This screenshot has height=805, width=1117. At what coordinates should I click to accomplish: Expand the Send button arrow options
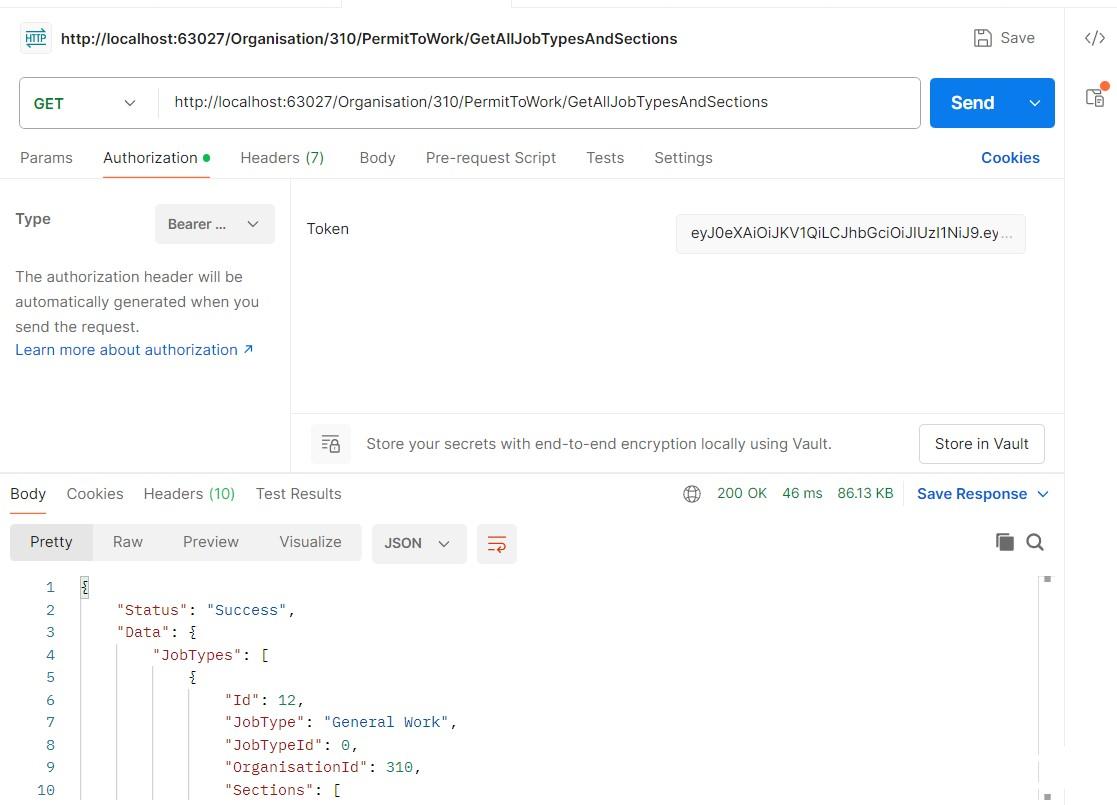click(x=1035, y=103)
